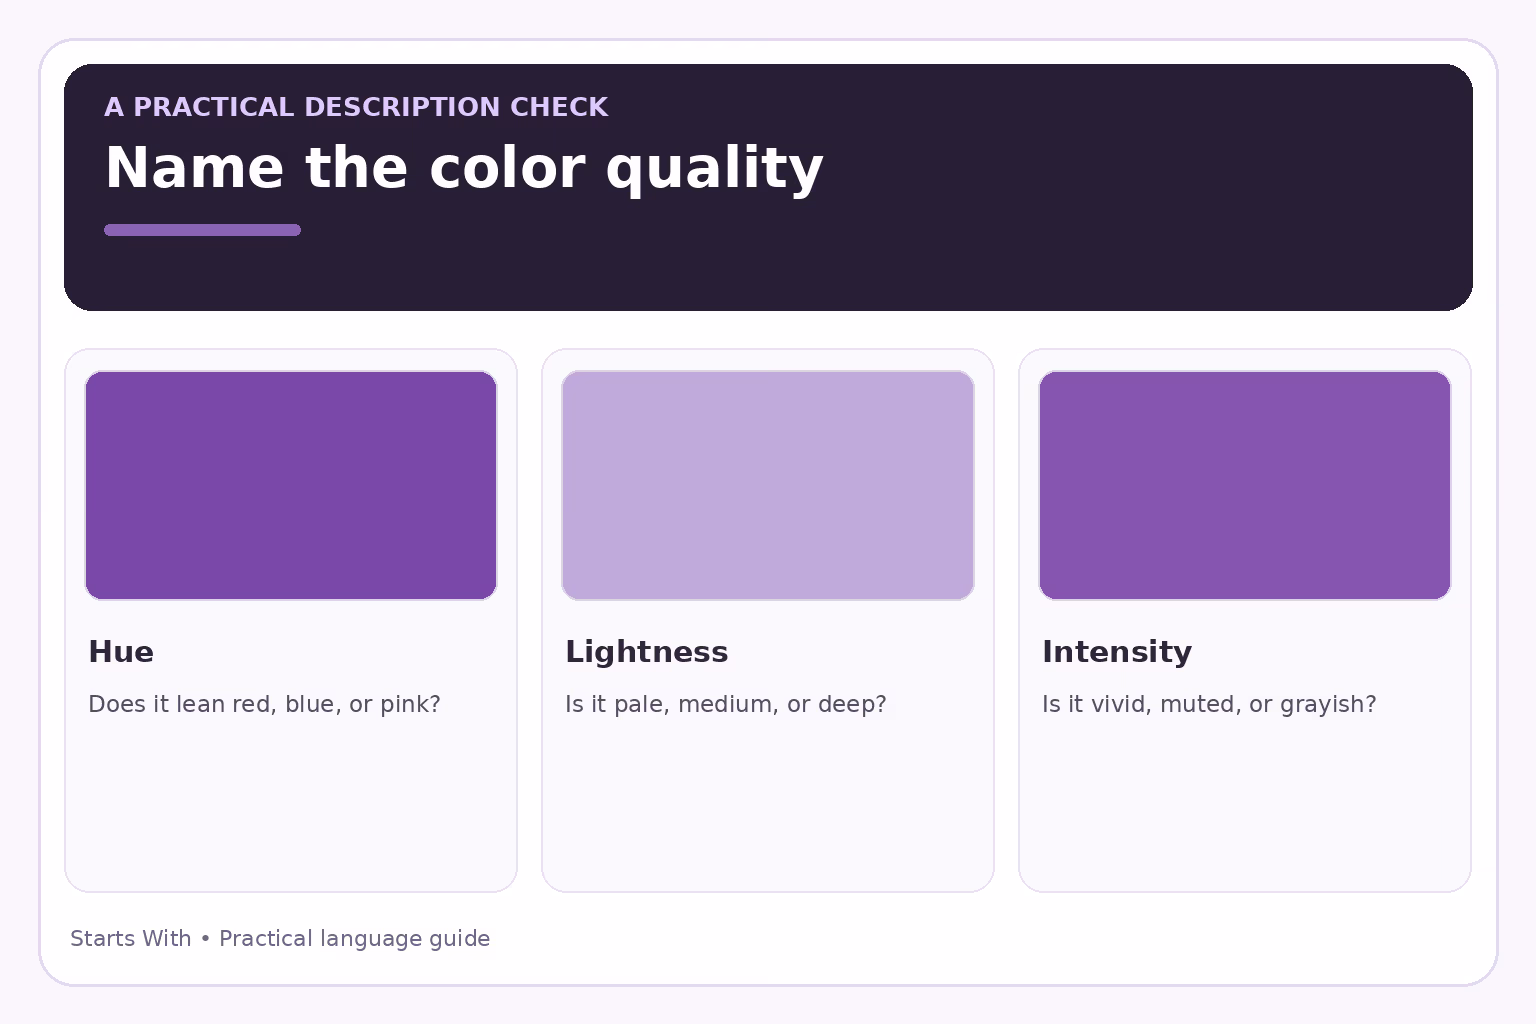Click the "Lightness" card heading
1536x1024 pixels.
[x=647, y=652]
